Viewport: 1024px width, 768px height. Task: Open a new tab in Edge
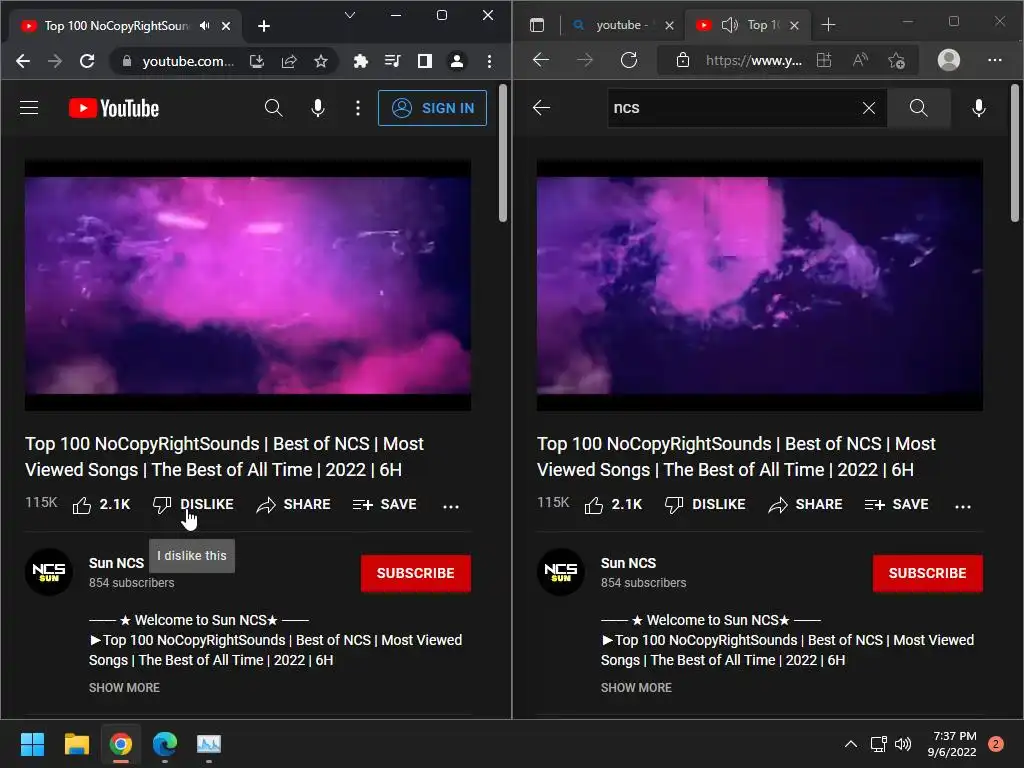pyautogui.click(x=828, y=25)
